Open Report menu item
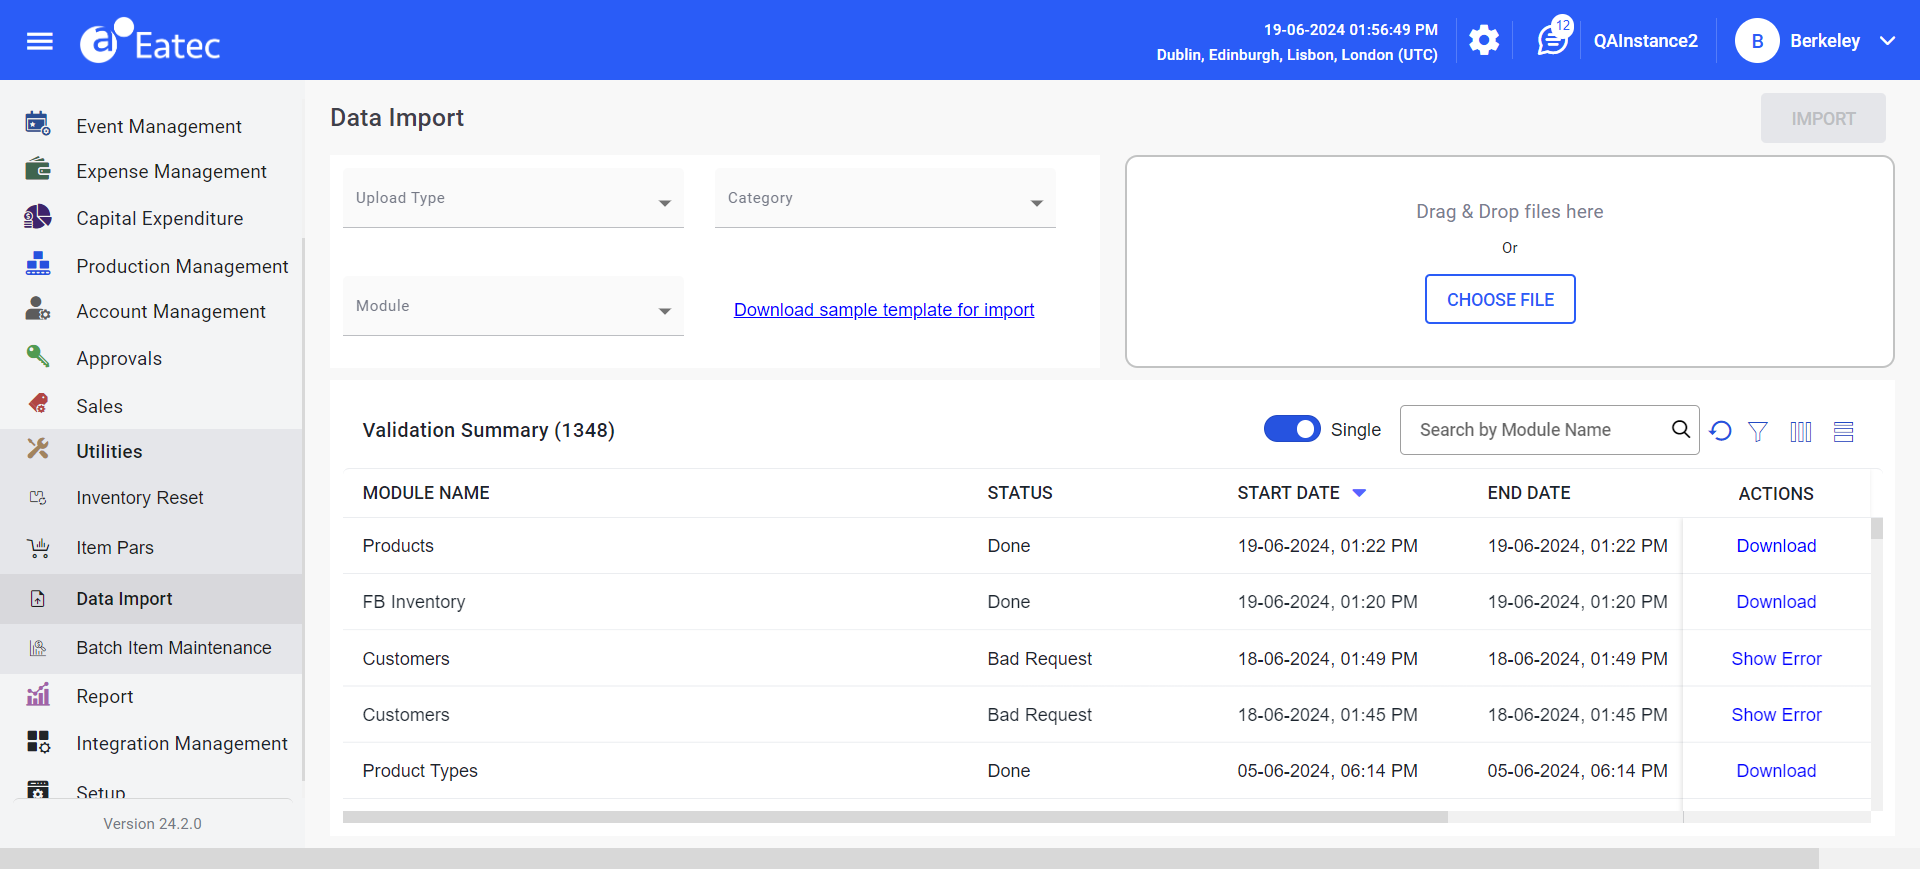The image size is (1920, 869). 105,696
